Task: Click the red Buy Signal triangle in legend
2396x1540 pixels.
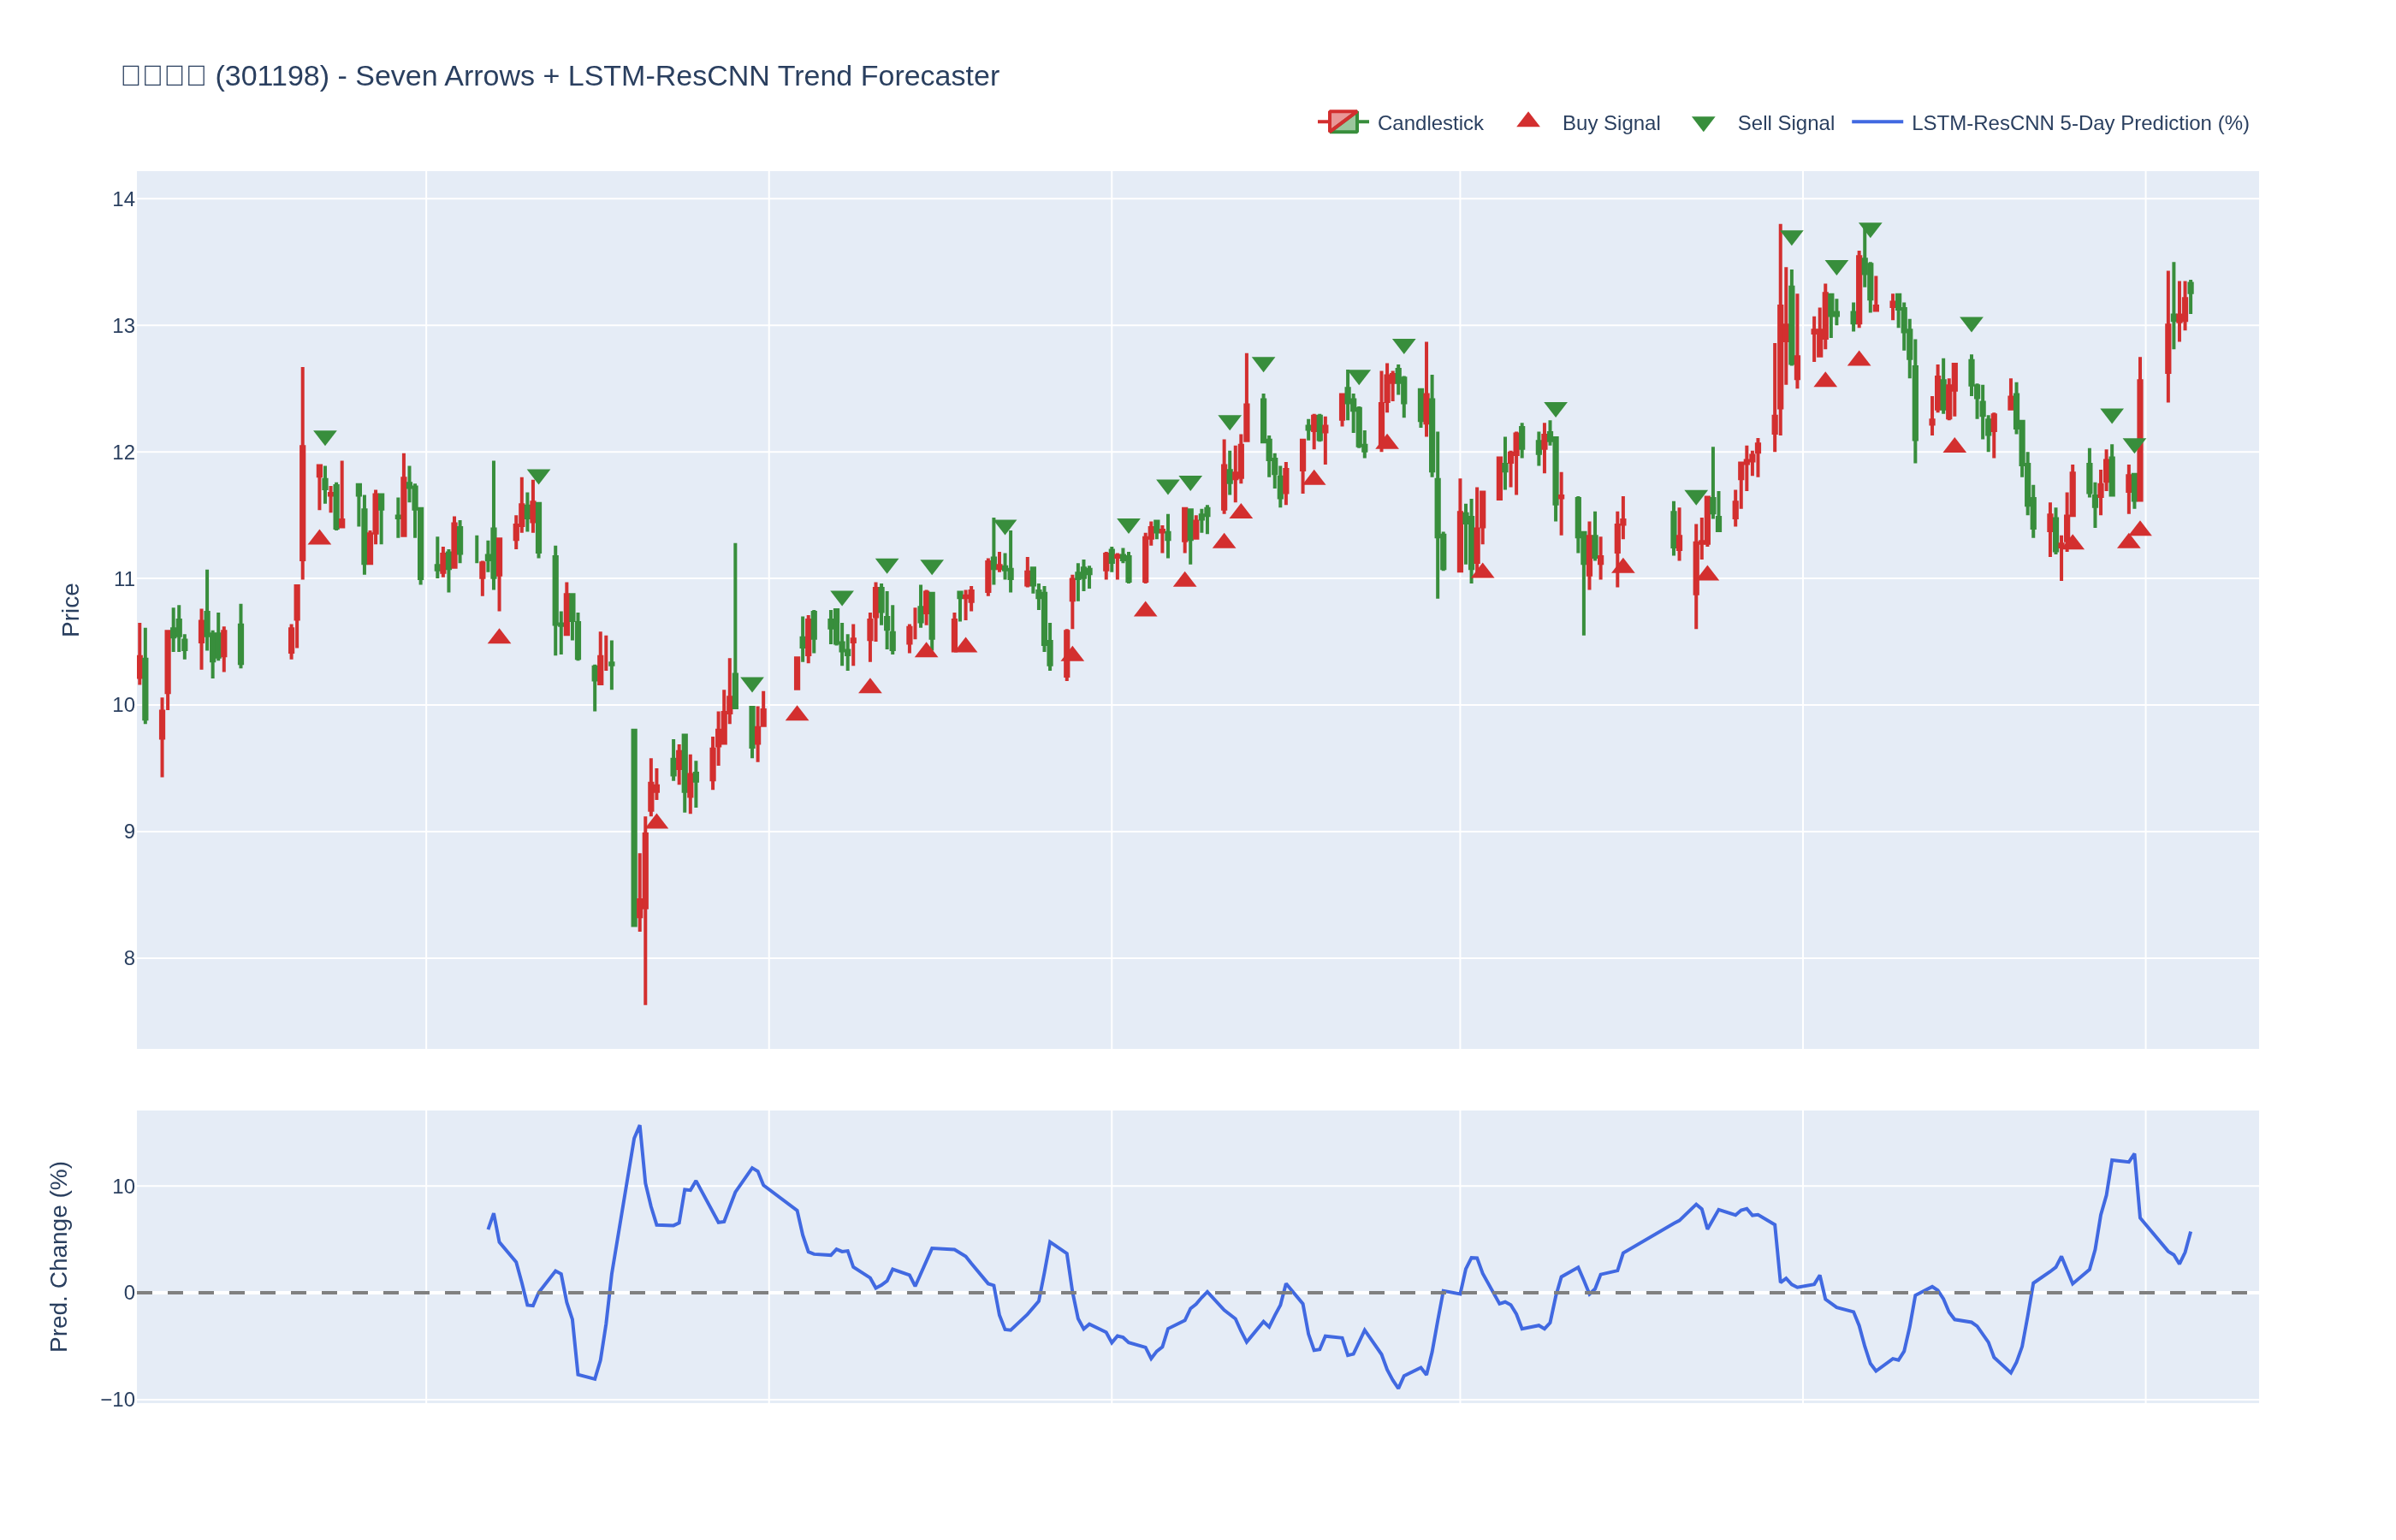Action: tap(1528, 121)
